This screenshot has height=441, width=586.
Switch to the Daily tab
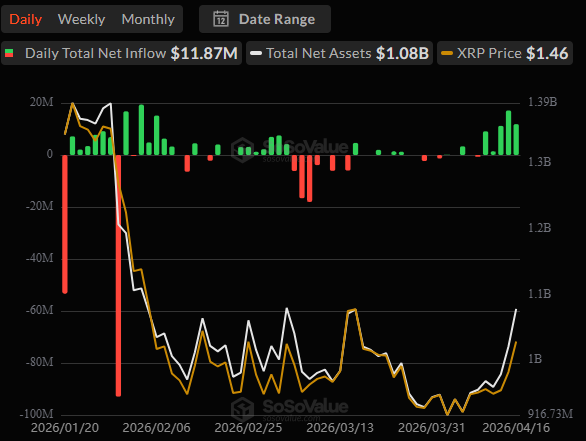coord(25,19)
